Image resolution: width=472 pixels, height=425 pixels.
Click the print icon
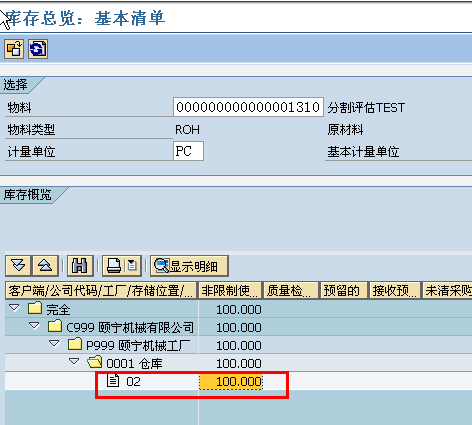114,266
